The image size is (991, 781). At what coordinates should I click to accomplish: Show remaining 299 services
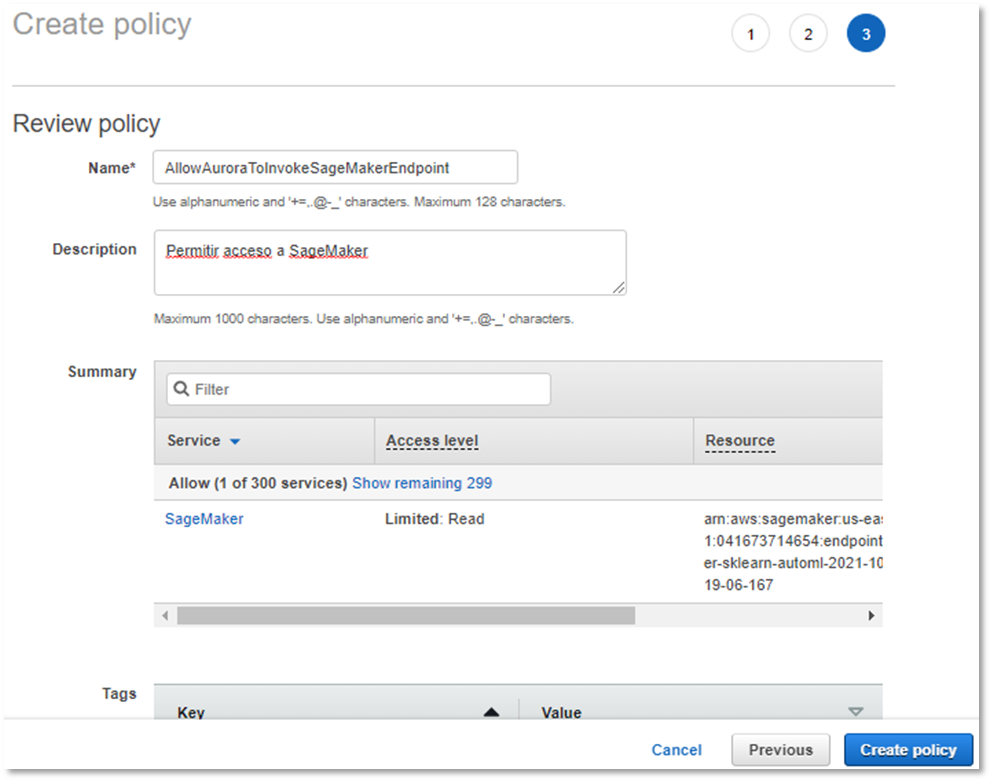pos(422,483)
